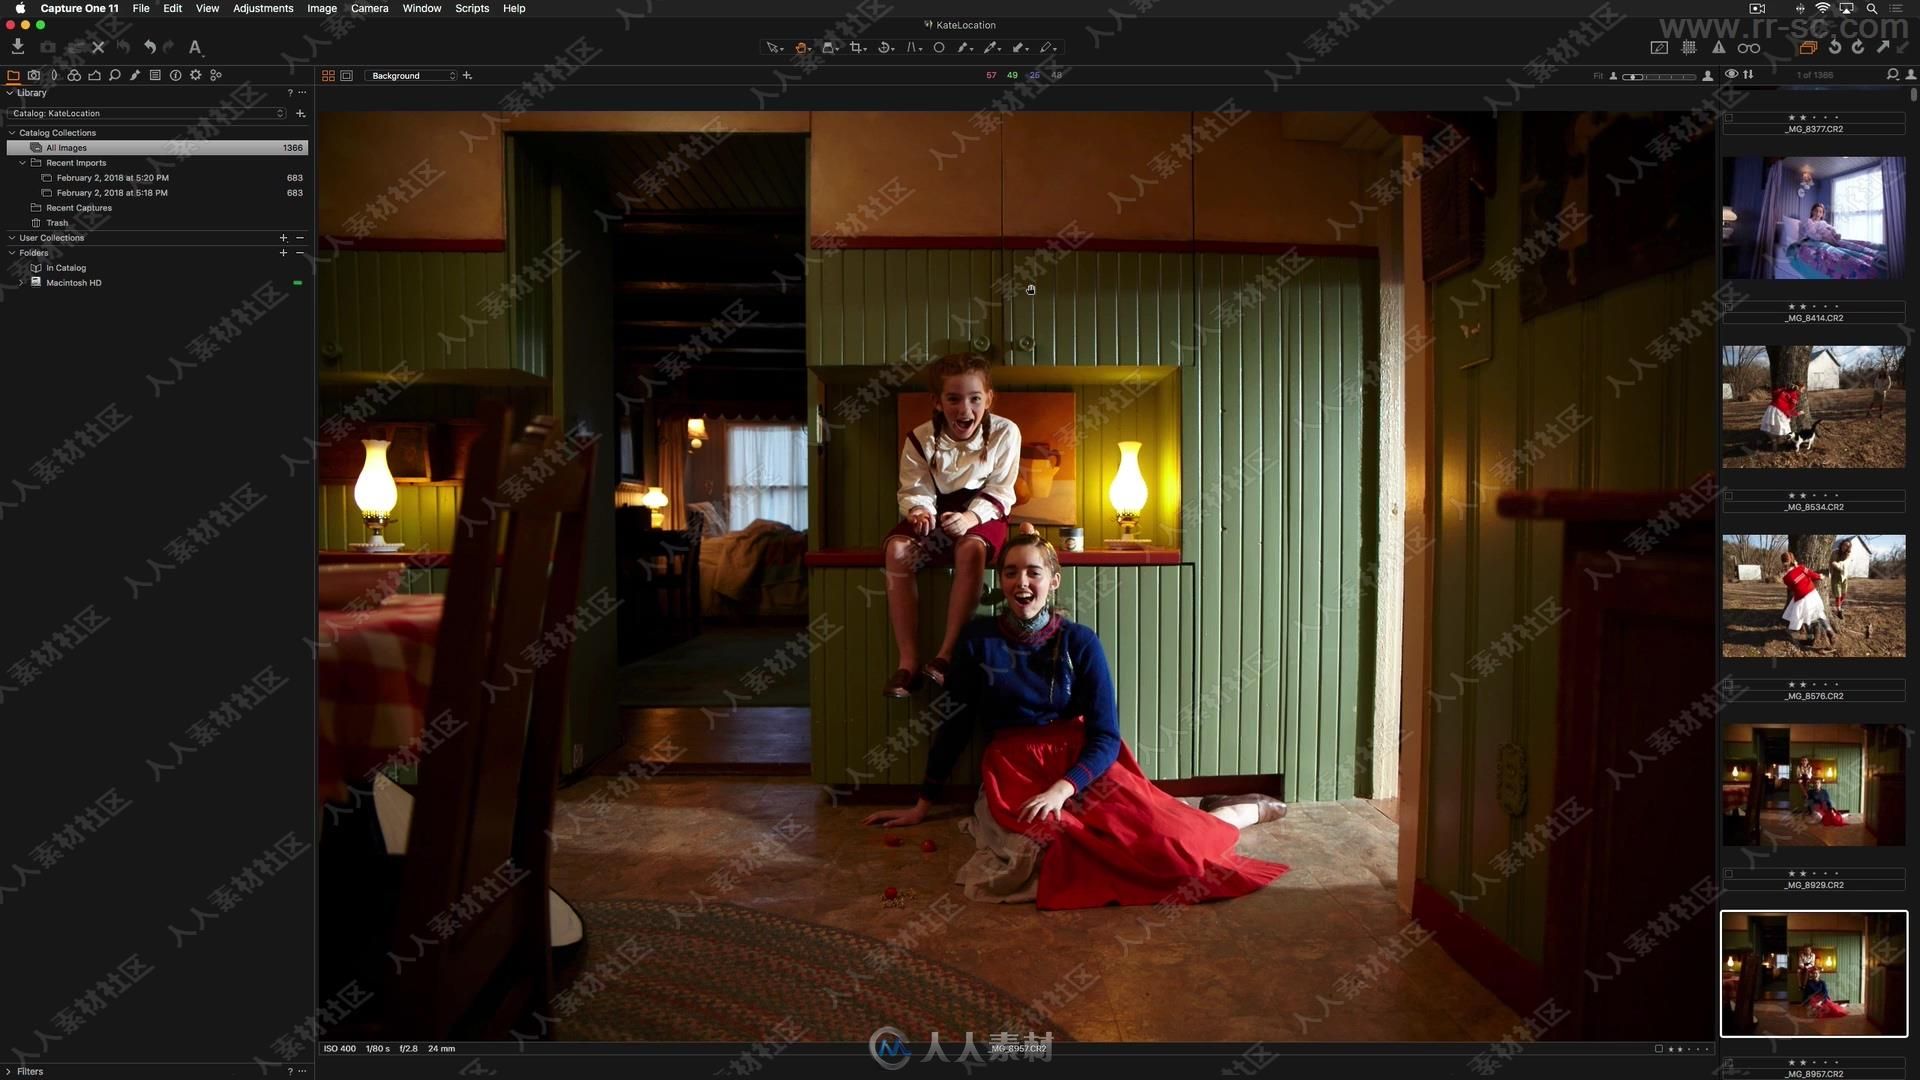Open the Camera menu
This screenshot has width=1920, height=1080.
pos(369,8)
